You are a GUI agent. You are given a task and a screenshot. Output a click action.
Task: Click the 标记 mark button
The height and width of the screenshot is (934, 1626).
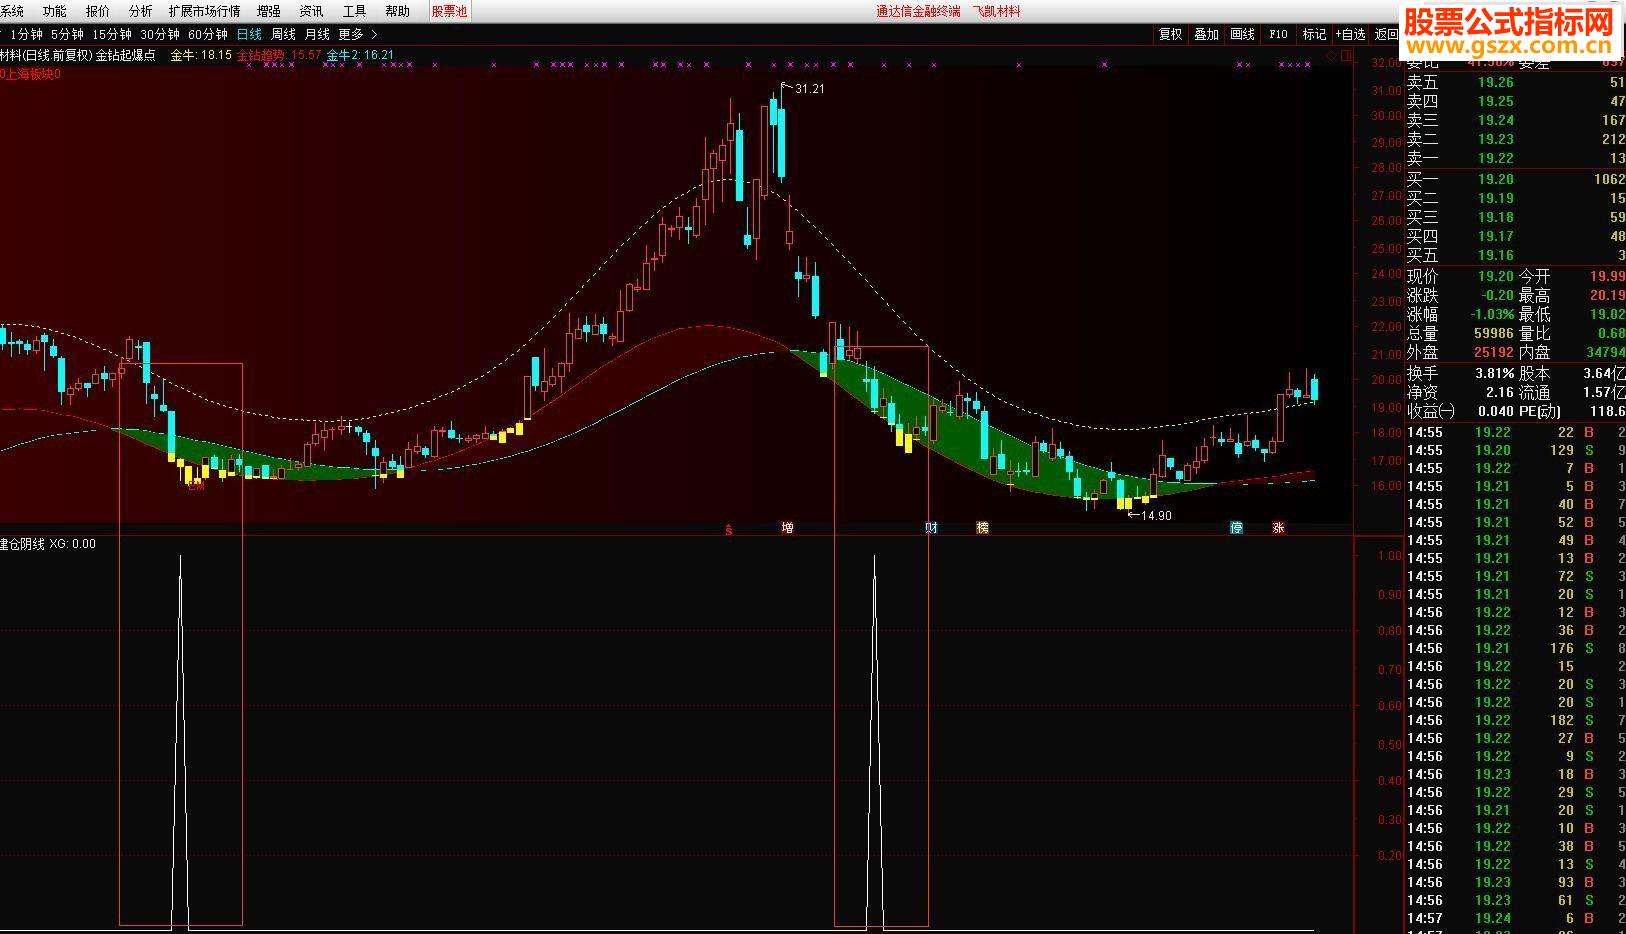(1314, 34)
